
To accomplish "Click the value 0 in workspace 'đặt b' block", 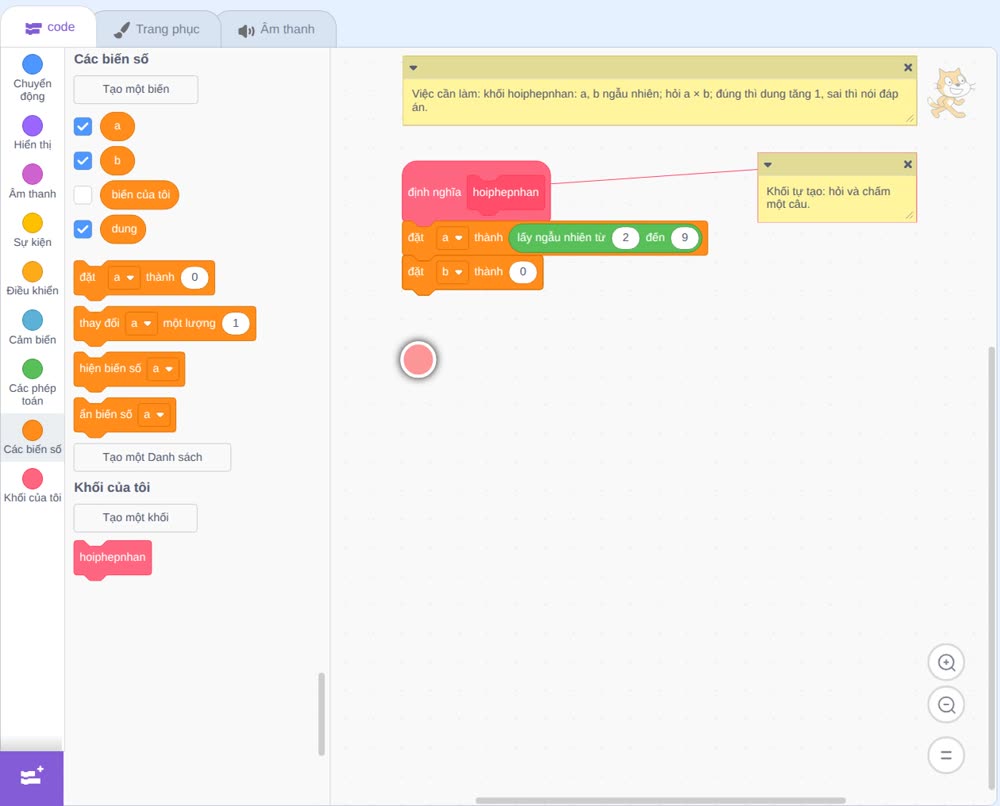I will [523, 272].
